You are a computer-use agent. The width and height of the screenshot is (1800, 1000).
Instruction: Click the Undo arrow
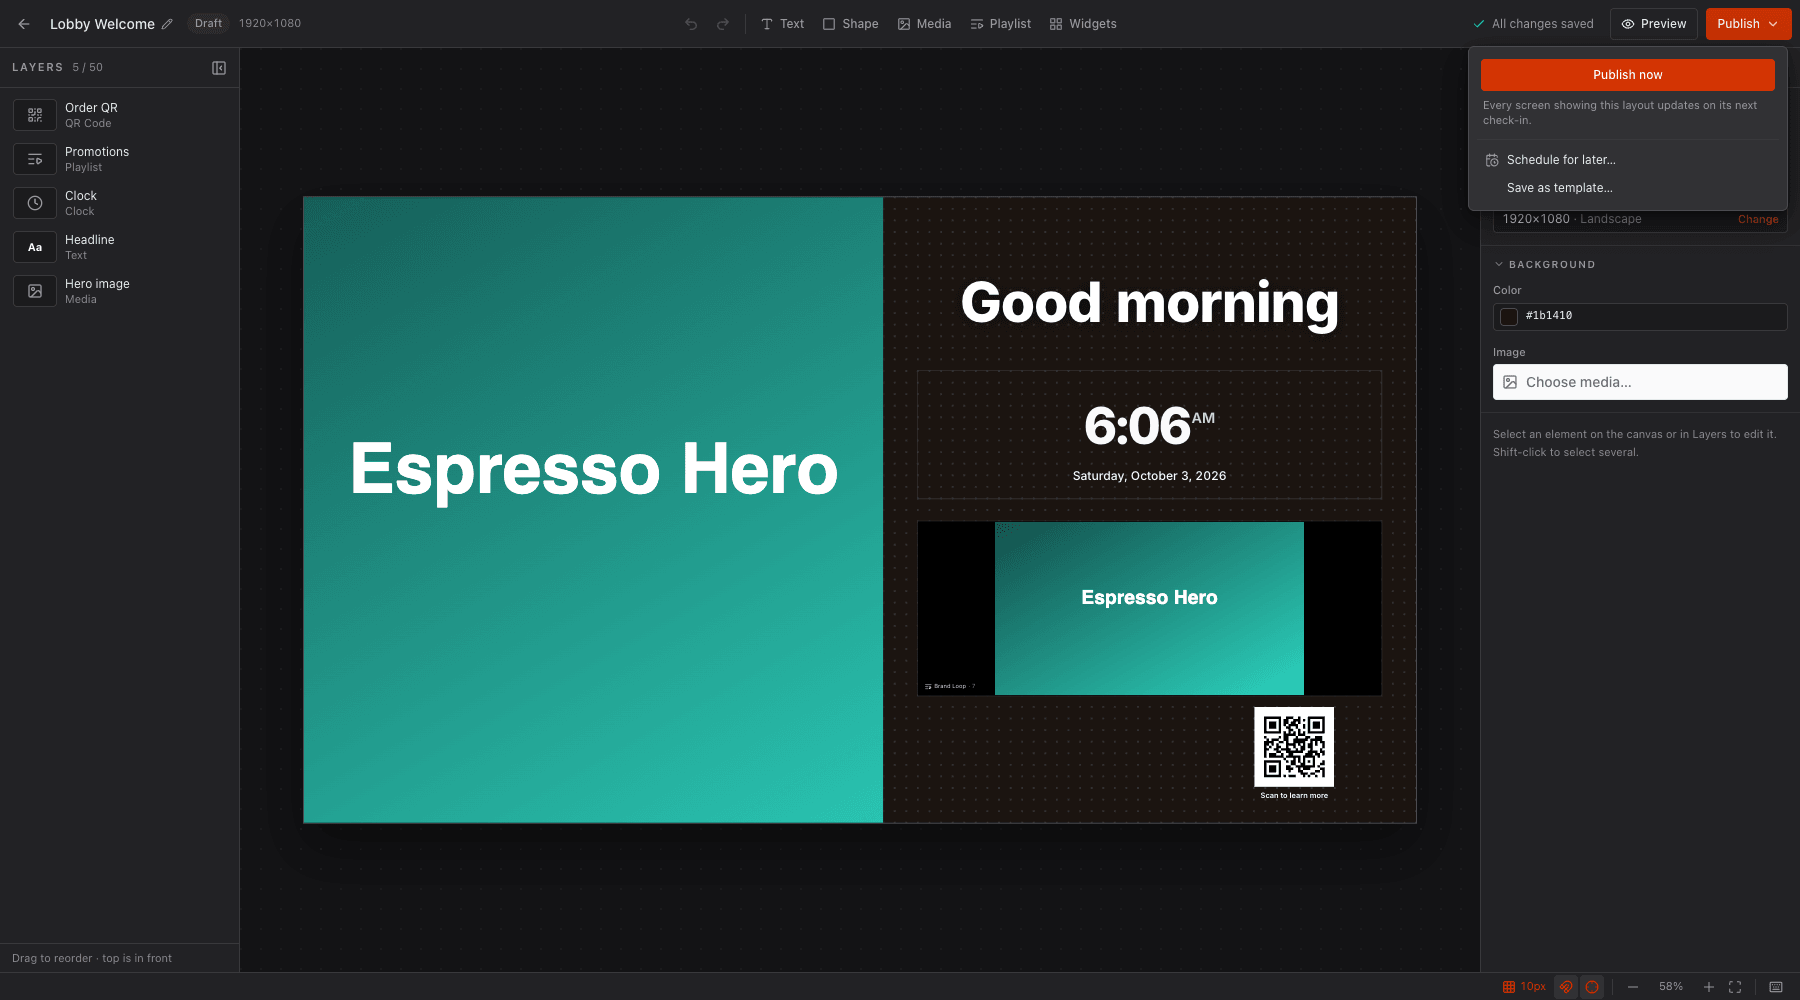click(x=691, y=24)
